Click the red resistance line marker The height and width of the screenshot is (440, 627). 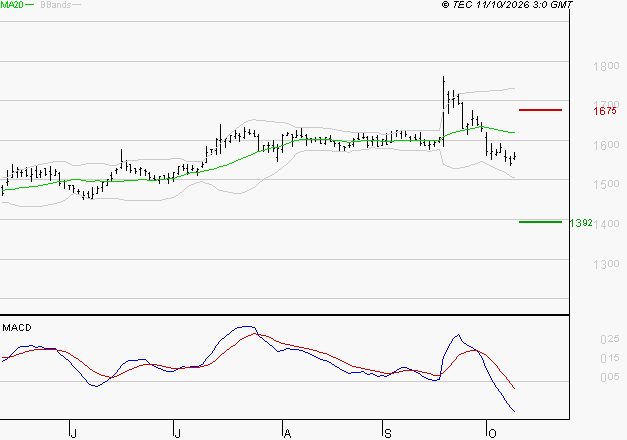pyautogui.click(x=540, y=110)
